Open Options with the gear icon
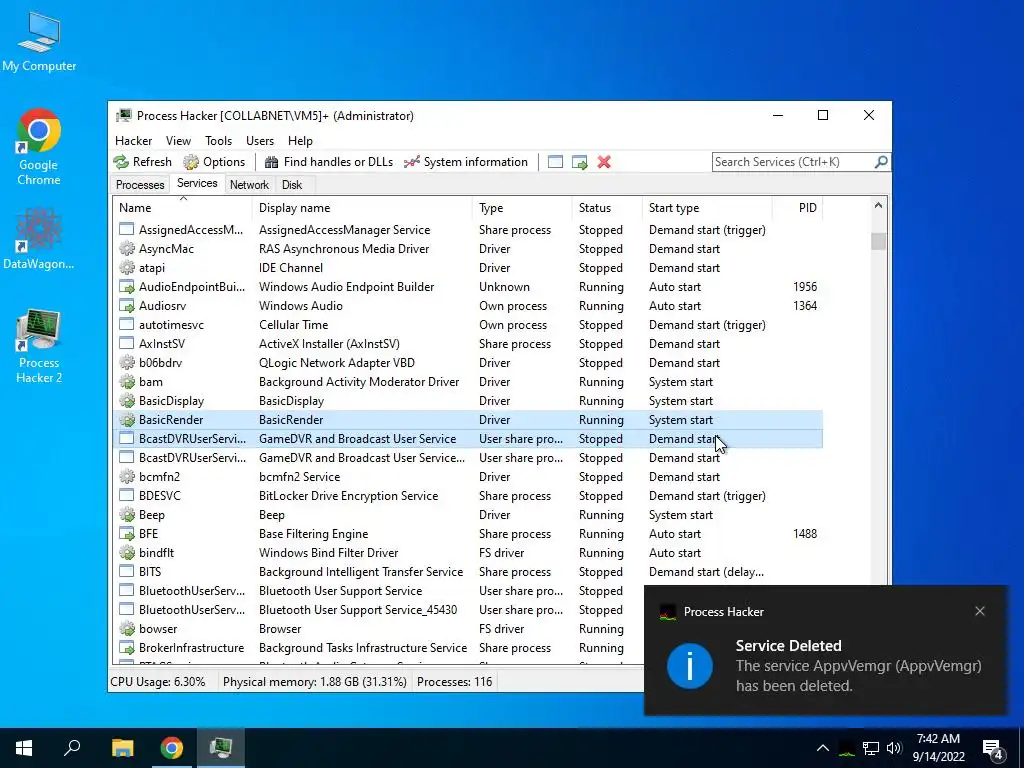Viewport: 1024px width, 768px height. pos(191,162)
